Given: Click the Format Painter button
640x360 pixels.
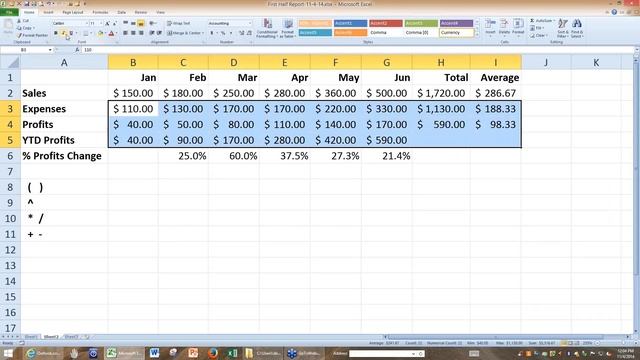Looking at the screenshot, I should (x=33, y=36).
